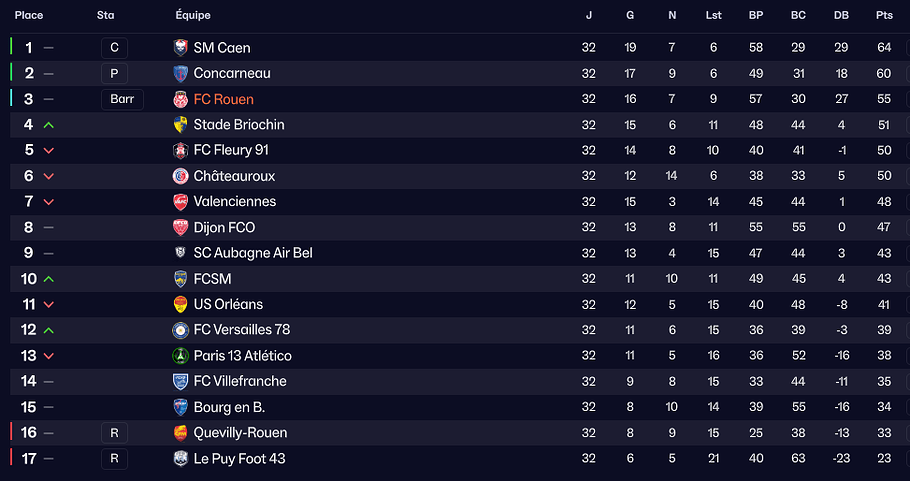Open the FC Rouen team link

(x=224, y=99)
